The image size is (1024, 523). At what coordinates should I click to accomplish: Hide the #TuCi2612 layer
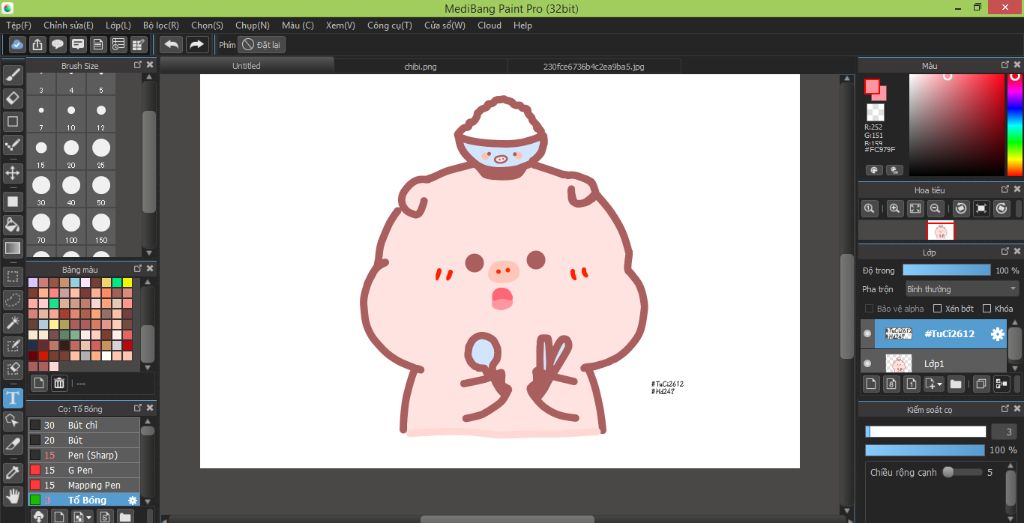867,334
